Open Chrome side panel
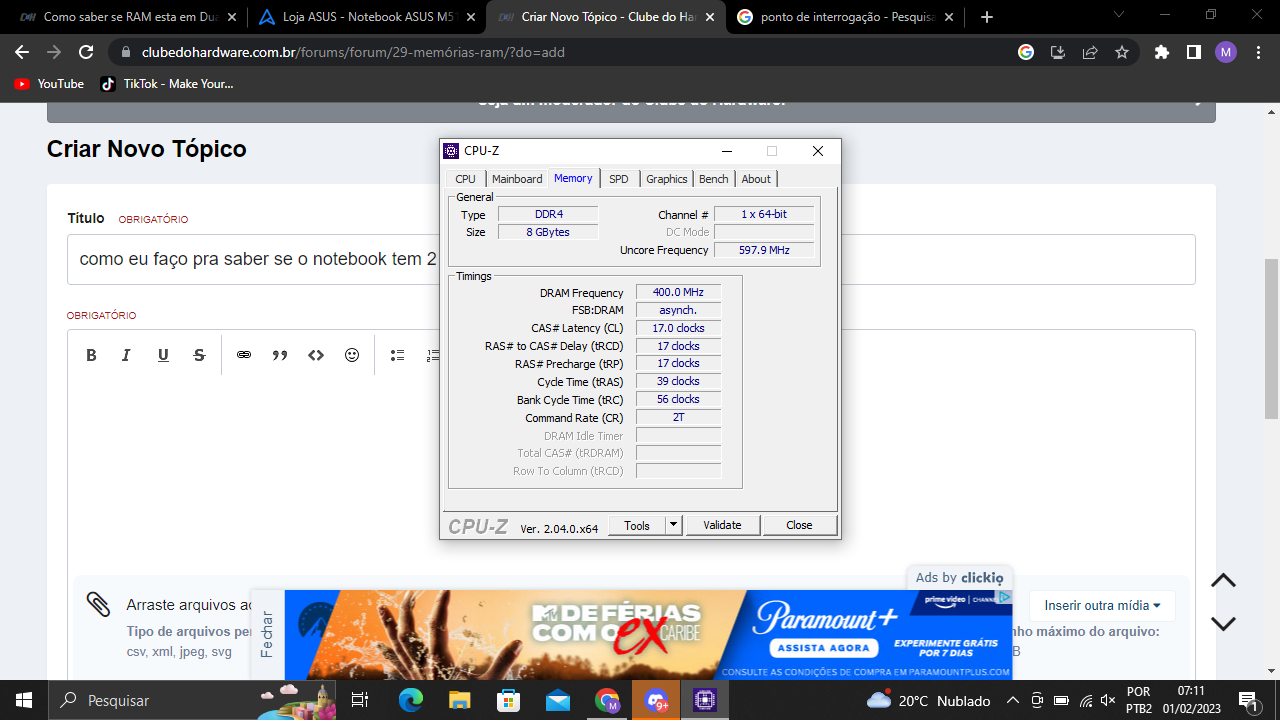 (x=1194, y=52)
